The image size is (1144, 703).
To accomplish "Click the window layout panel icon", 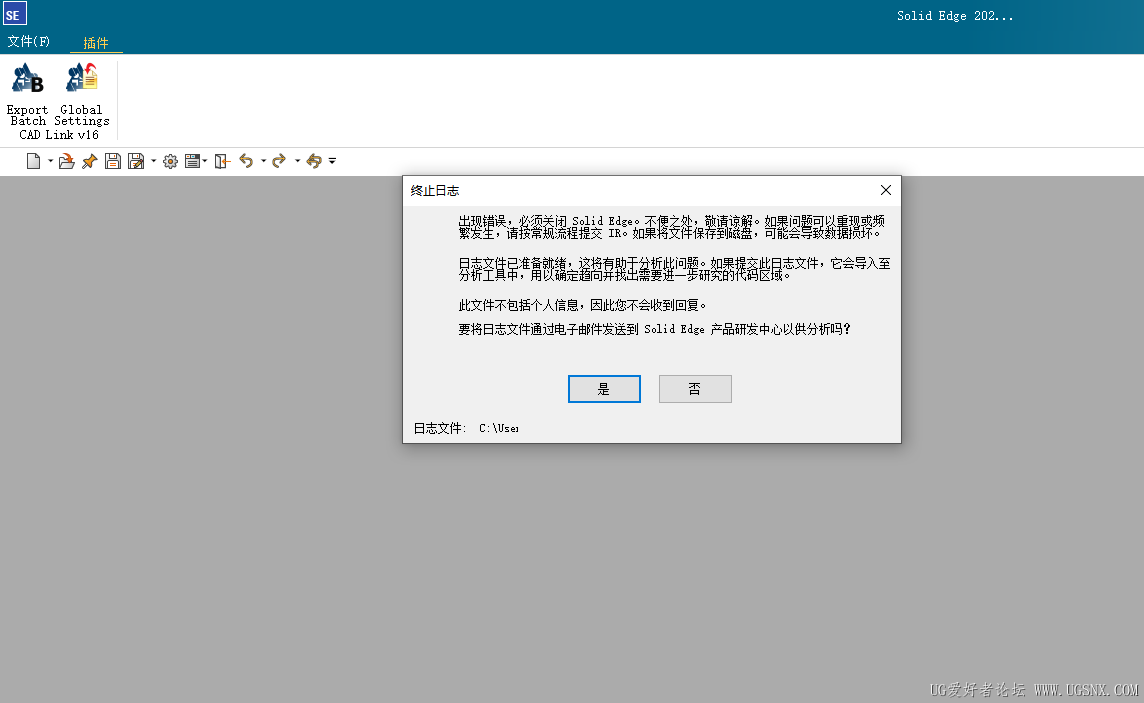I will [192, 161].
